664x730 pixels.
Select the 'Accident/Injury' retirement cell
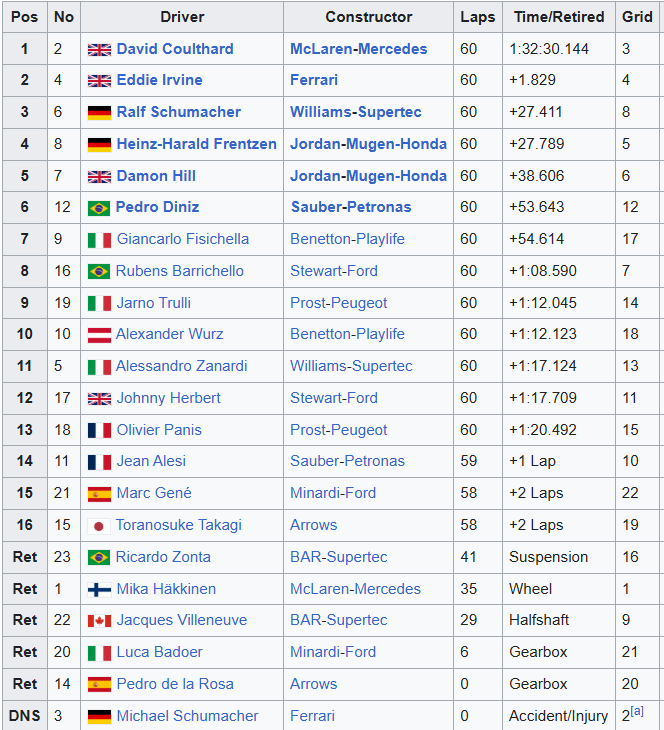coord(558,716)
